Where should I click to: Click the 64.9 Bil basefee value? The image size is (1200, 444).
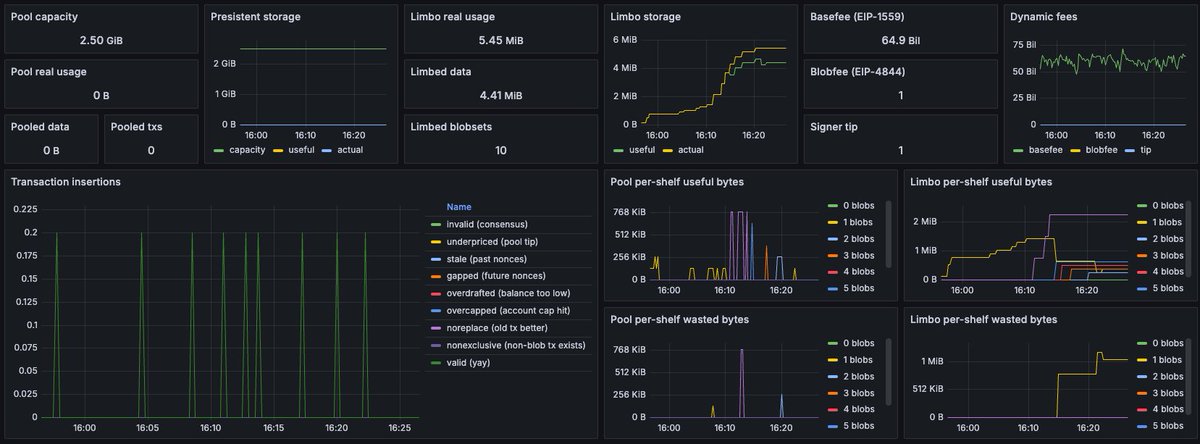(900, 40)
